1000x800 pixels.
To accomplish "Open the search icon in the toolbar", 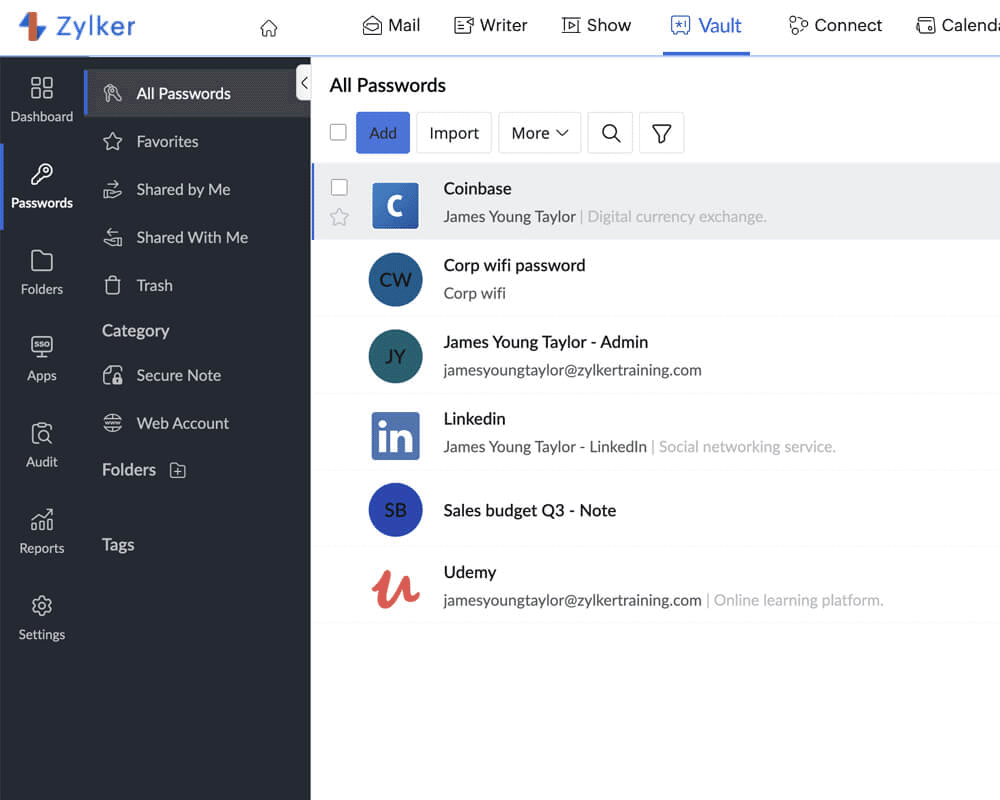I will point(610,132).
